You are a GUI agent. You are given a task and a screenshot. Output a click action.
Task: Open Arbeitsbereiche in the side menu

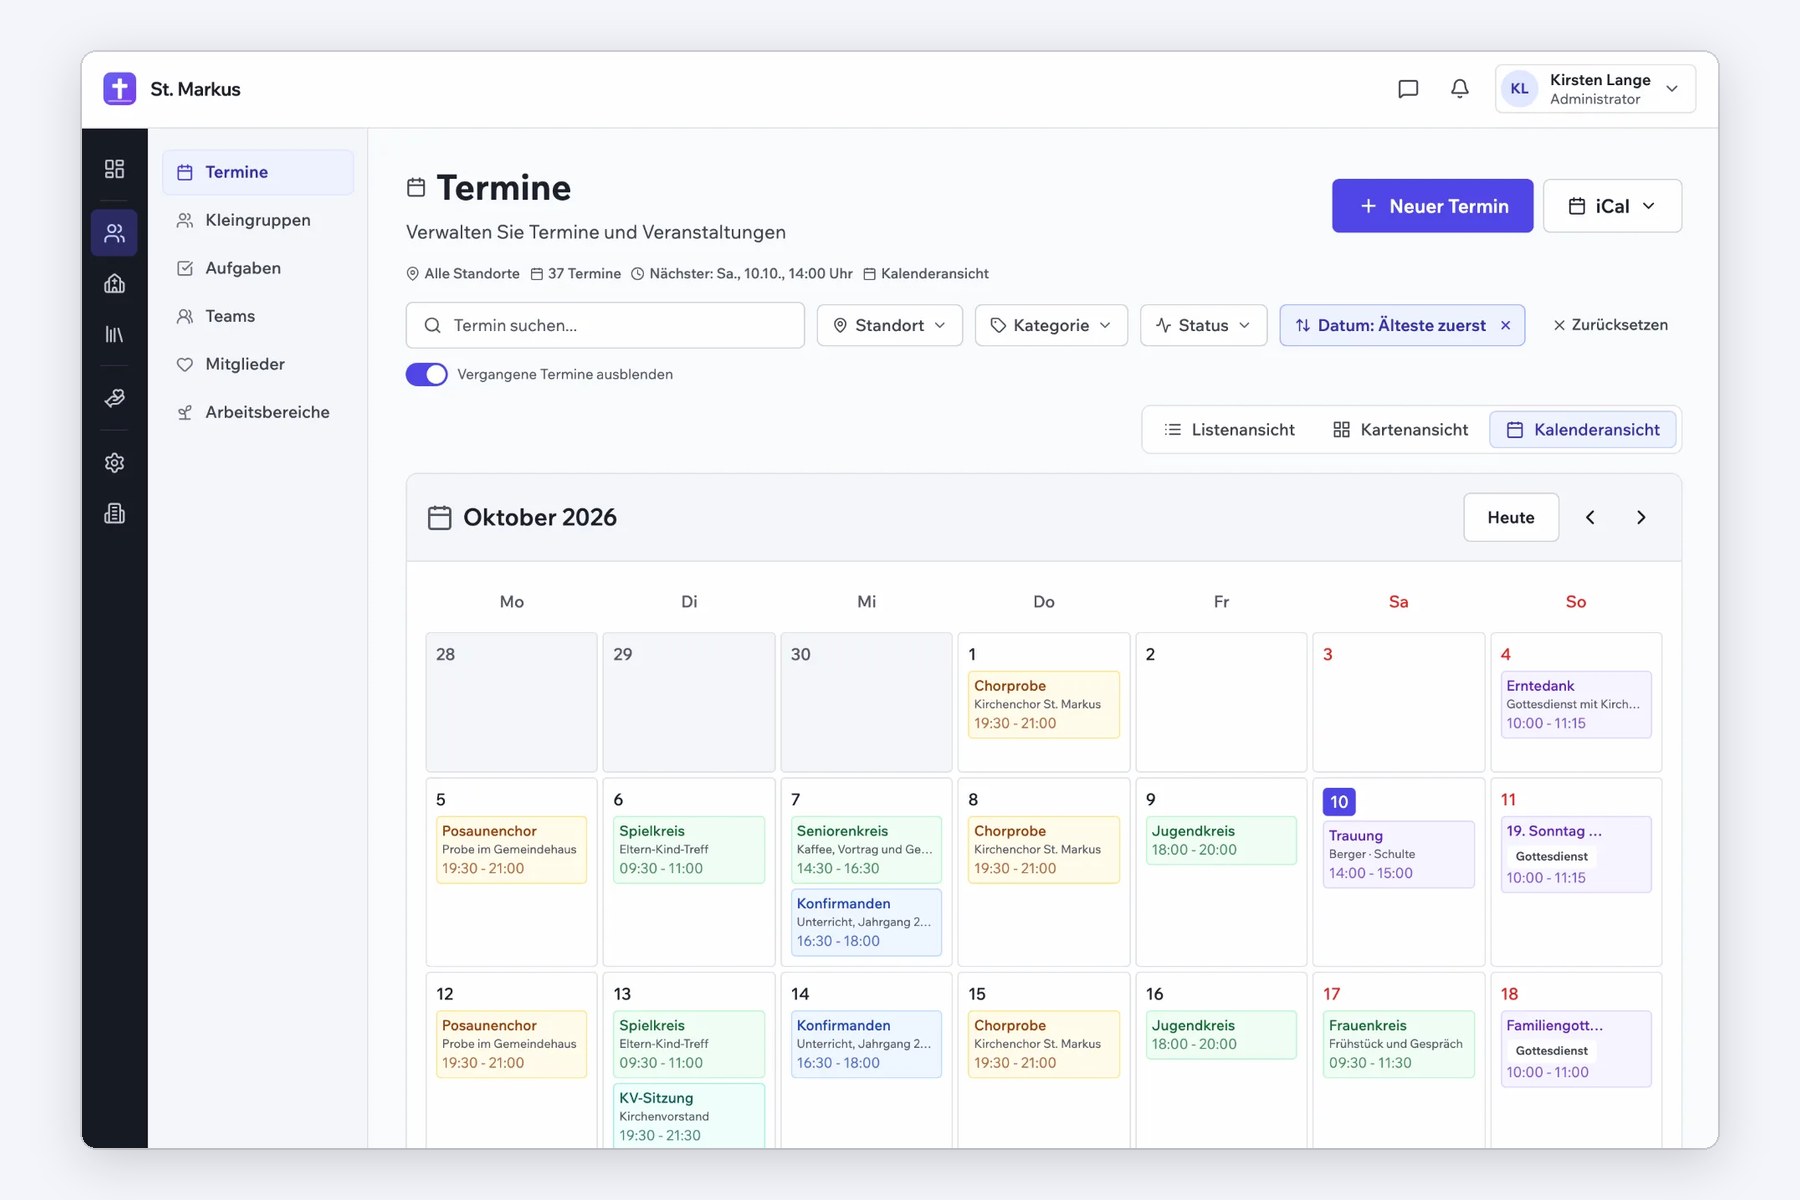click(x=258, y=412)
